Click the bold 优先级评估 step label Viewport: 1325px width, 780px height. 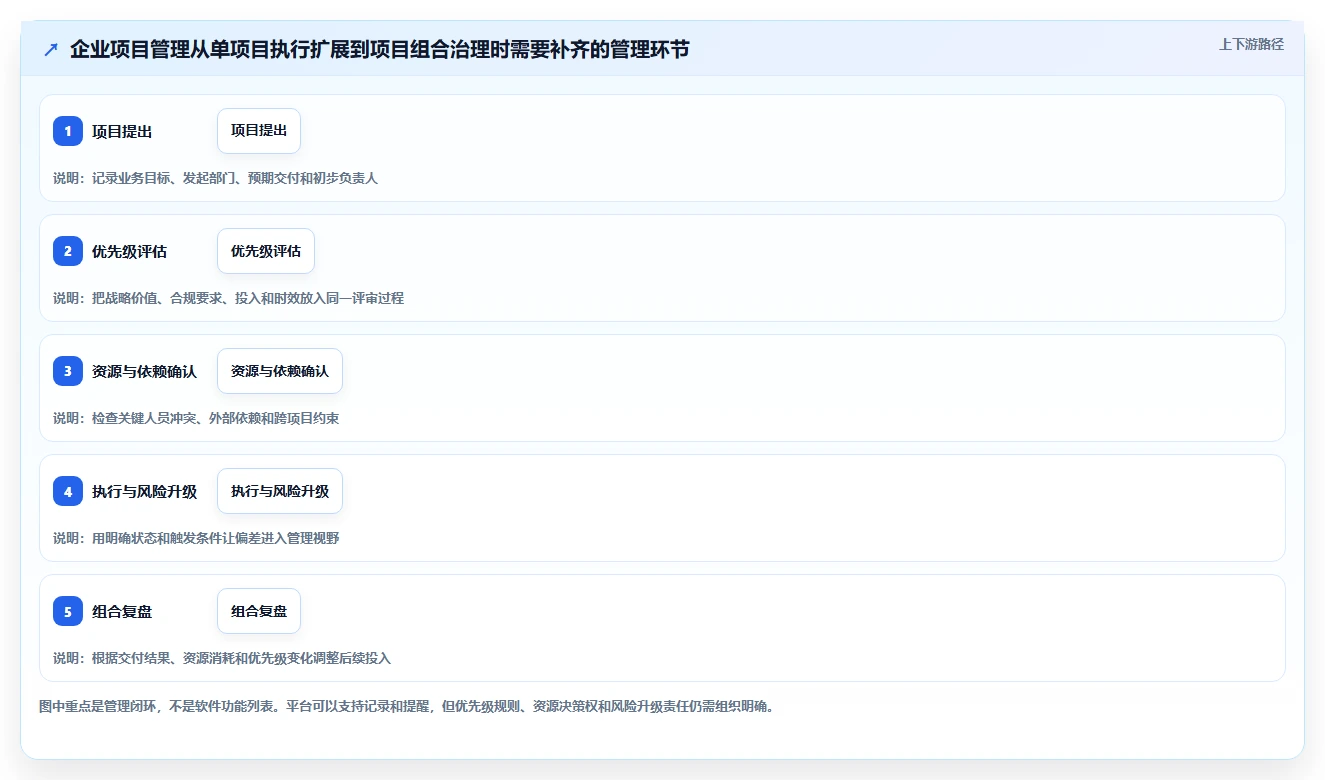(129, 251)
